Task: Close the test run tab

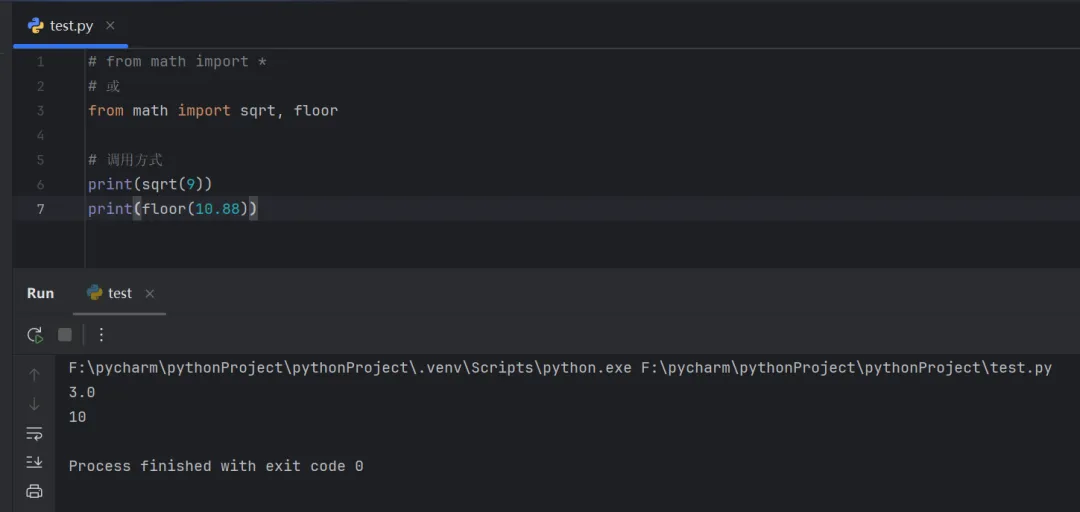Action: coord(150,294)
